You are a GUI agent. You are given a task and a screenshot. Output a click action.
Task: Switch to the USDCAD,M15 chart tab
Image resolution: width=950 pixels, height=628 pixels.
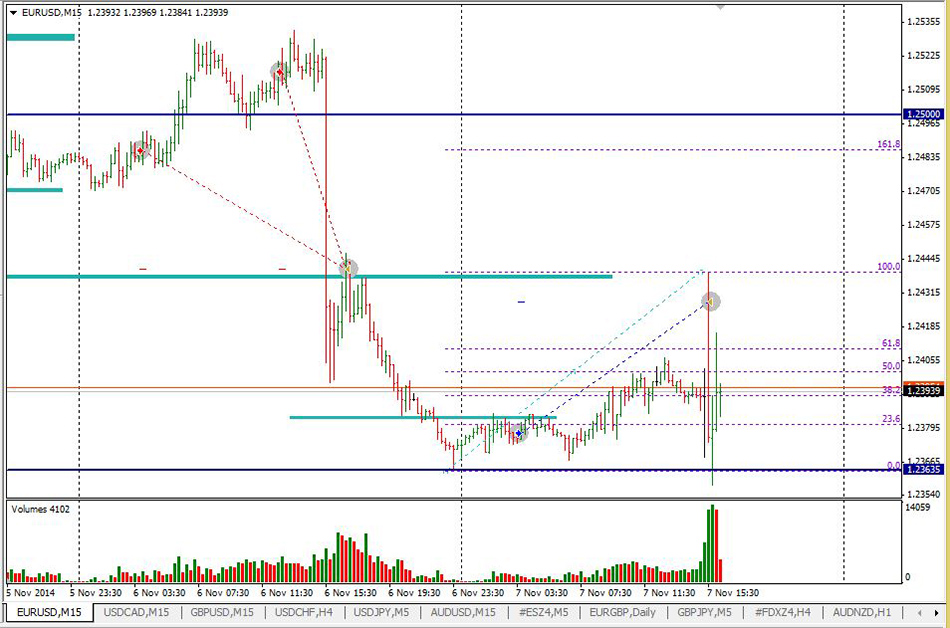click(x=136, y=612)
